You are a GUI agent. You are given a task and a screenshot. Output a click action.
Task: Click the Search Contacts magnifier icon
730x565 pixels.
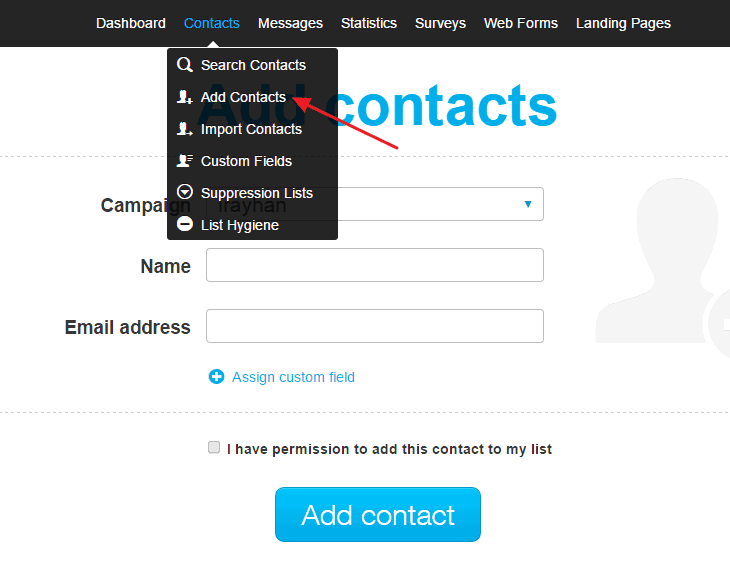(x=184, y=65)
